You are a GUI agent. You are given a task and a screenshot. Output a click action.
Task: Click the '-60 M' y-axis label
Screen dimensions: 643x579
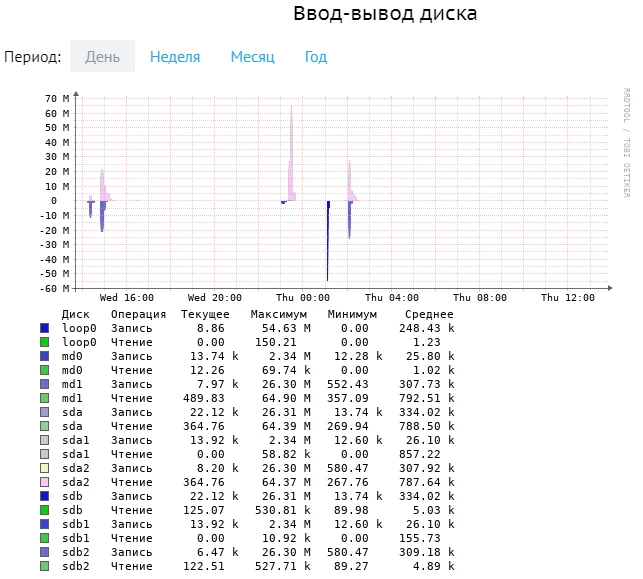(x=55, y=288)
